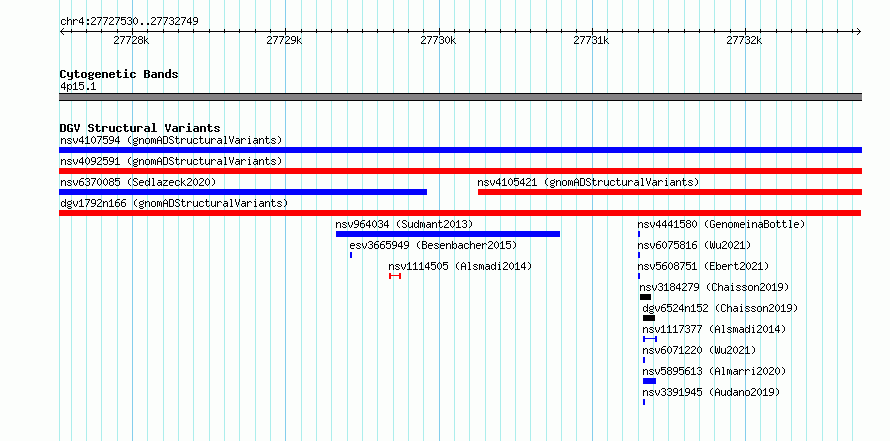Screen dimensions: 890x441
Task: Click the nsv5608751 blue tick marker
Action: (x=639, y=276)
